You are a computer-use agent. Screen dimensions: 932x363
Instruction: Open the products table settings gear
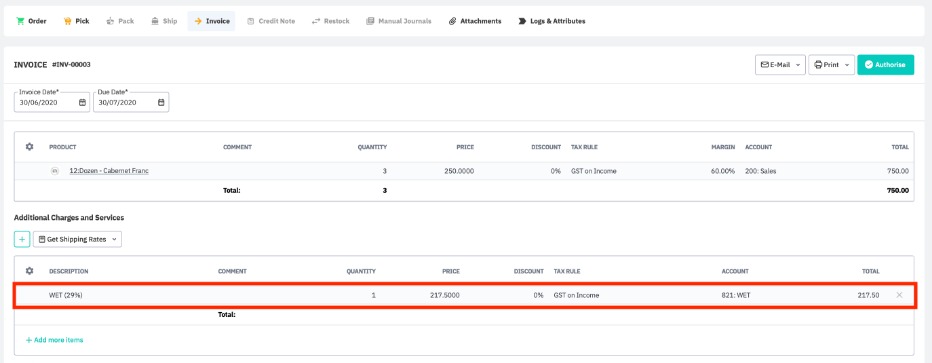pos(29,147)
